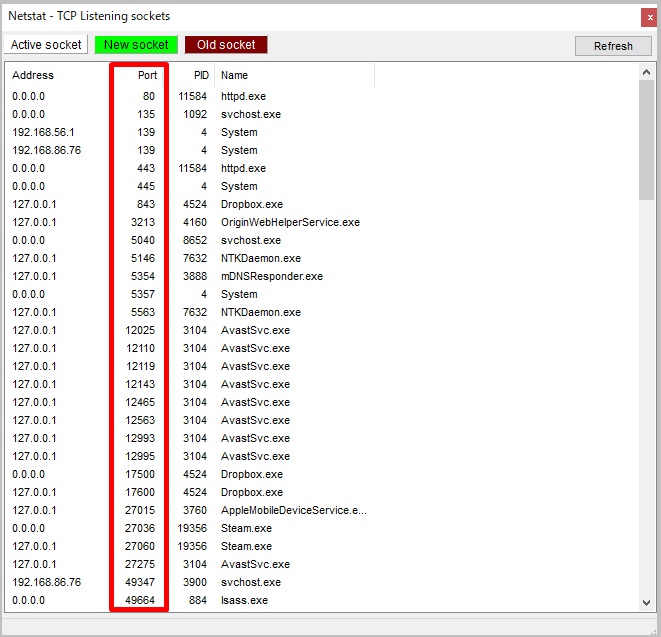The image size is (661, 637).
Task: Select the AvastSvc.exe row on port 27275
Action: 190,564
